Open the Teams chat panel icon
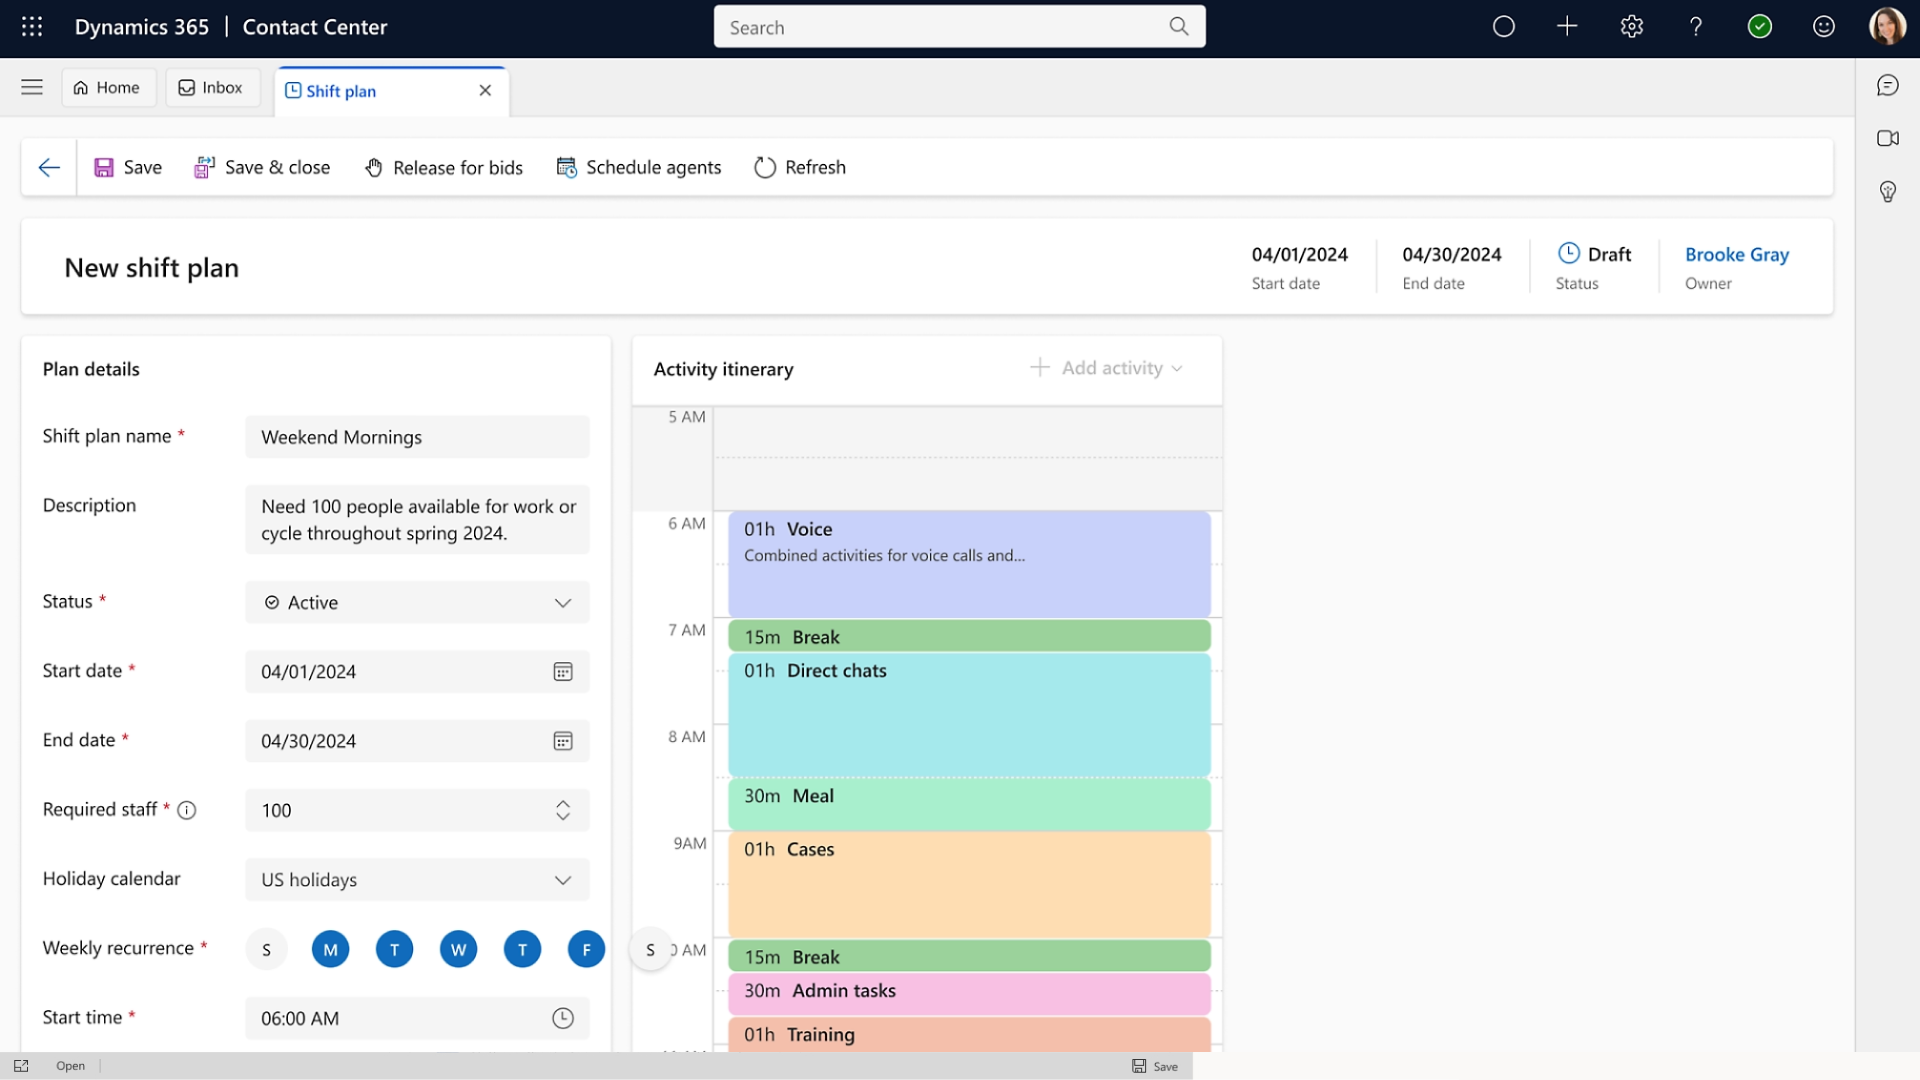The image size is (1920, 1080). (1888, 85)
